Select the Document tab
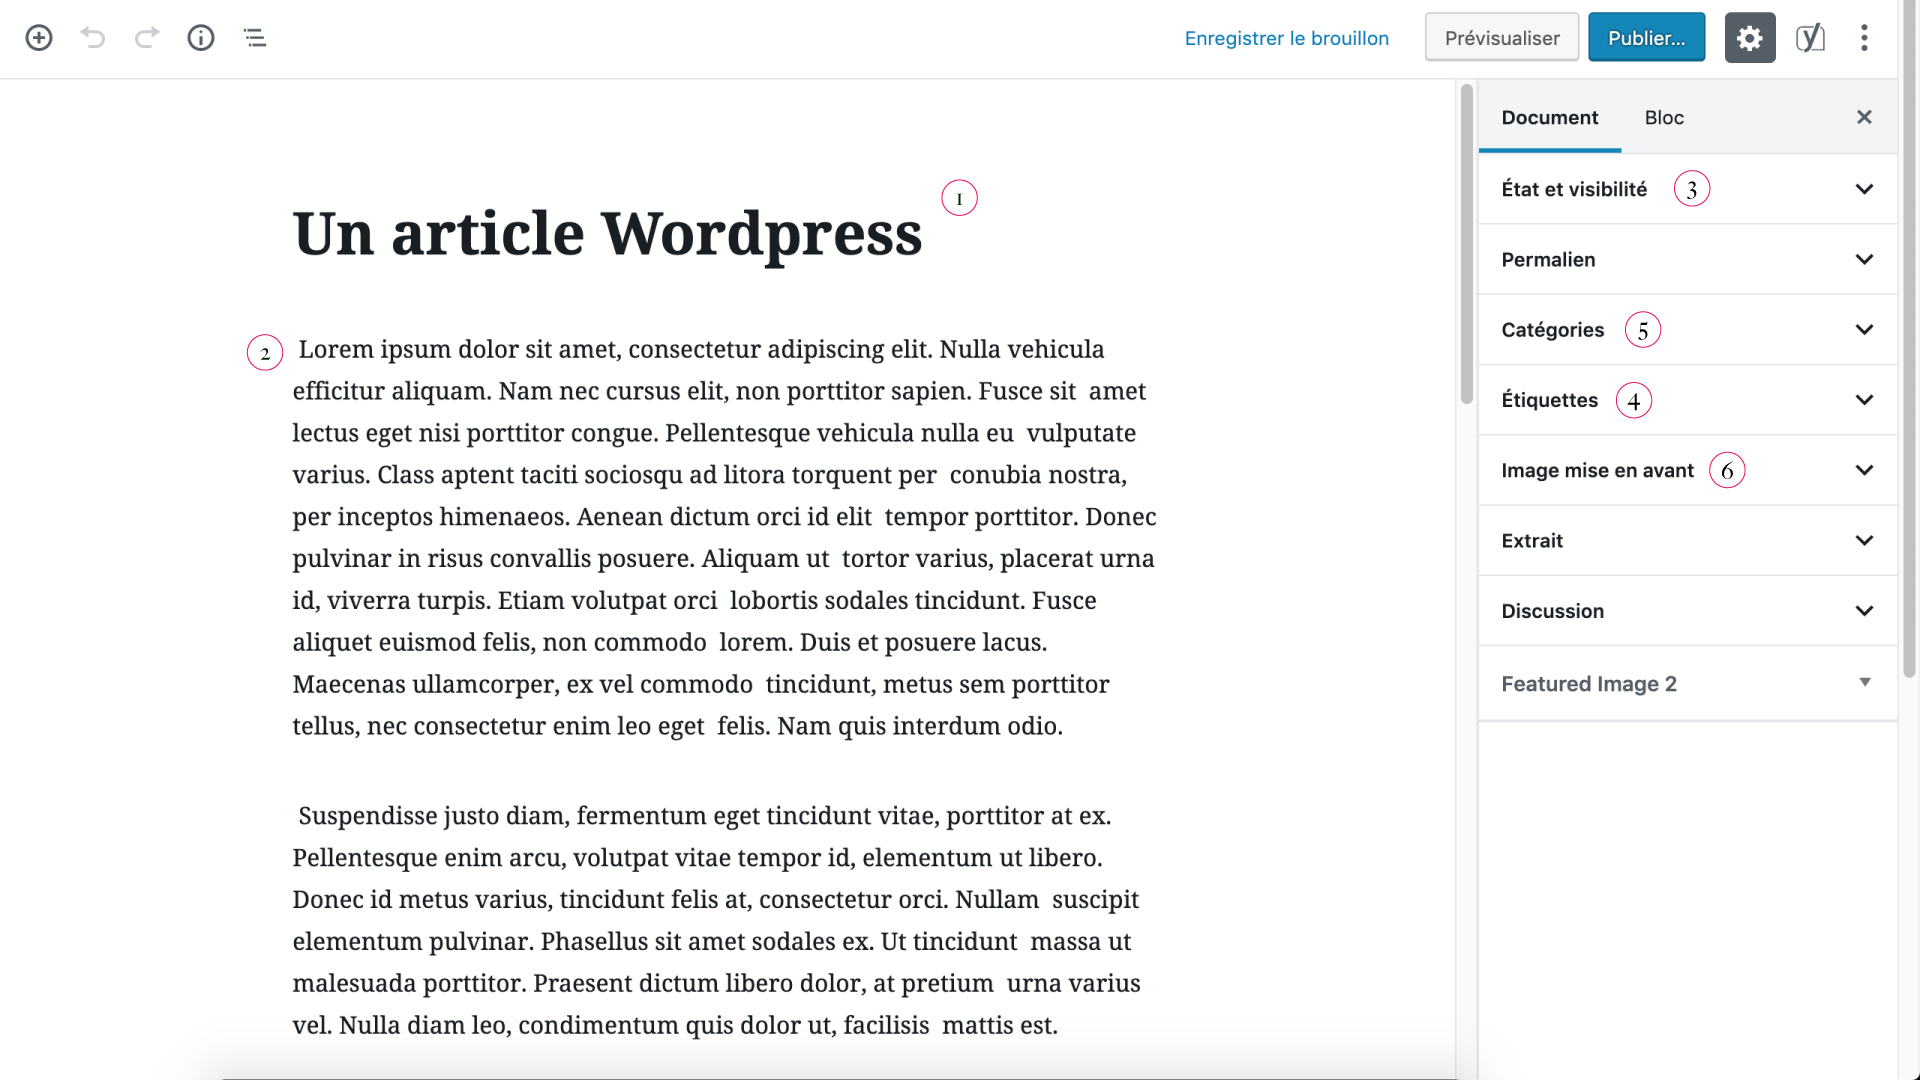This screenshot has width=1920, height=1080. point(1549,118)
